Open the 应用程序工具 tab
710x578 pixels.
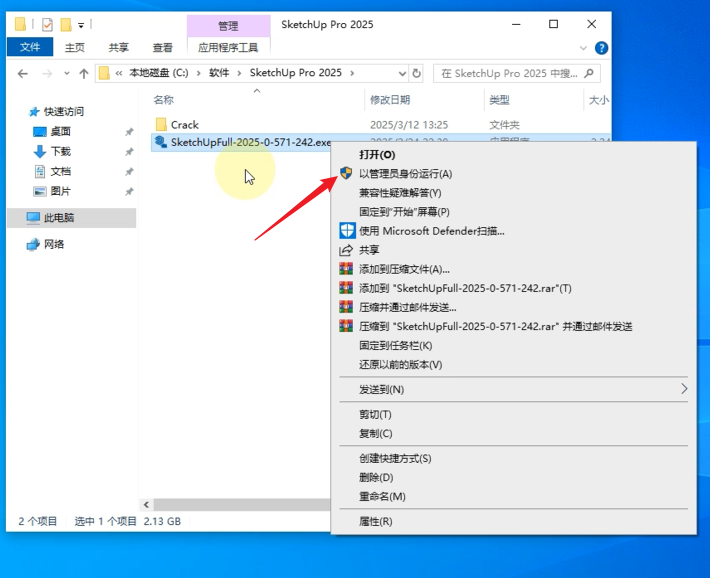click(x=228, y=48)
